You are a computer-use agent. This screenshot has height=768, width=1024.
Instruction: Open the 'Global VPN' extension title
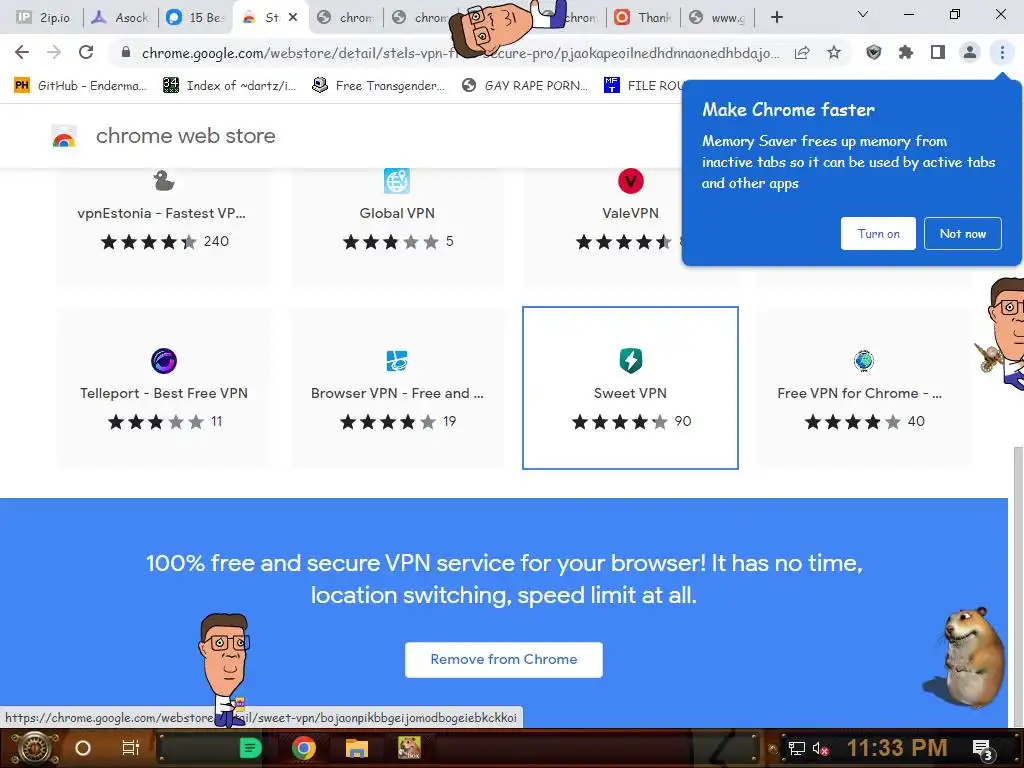tap(396, 213)
